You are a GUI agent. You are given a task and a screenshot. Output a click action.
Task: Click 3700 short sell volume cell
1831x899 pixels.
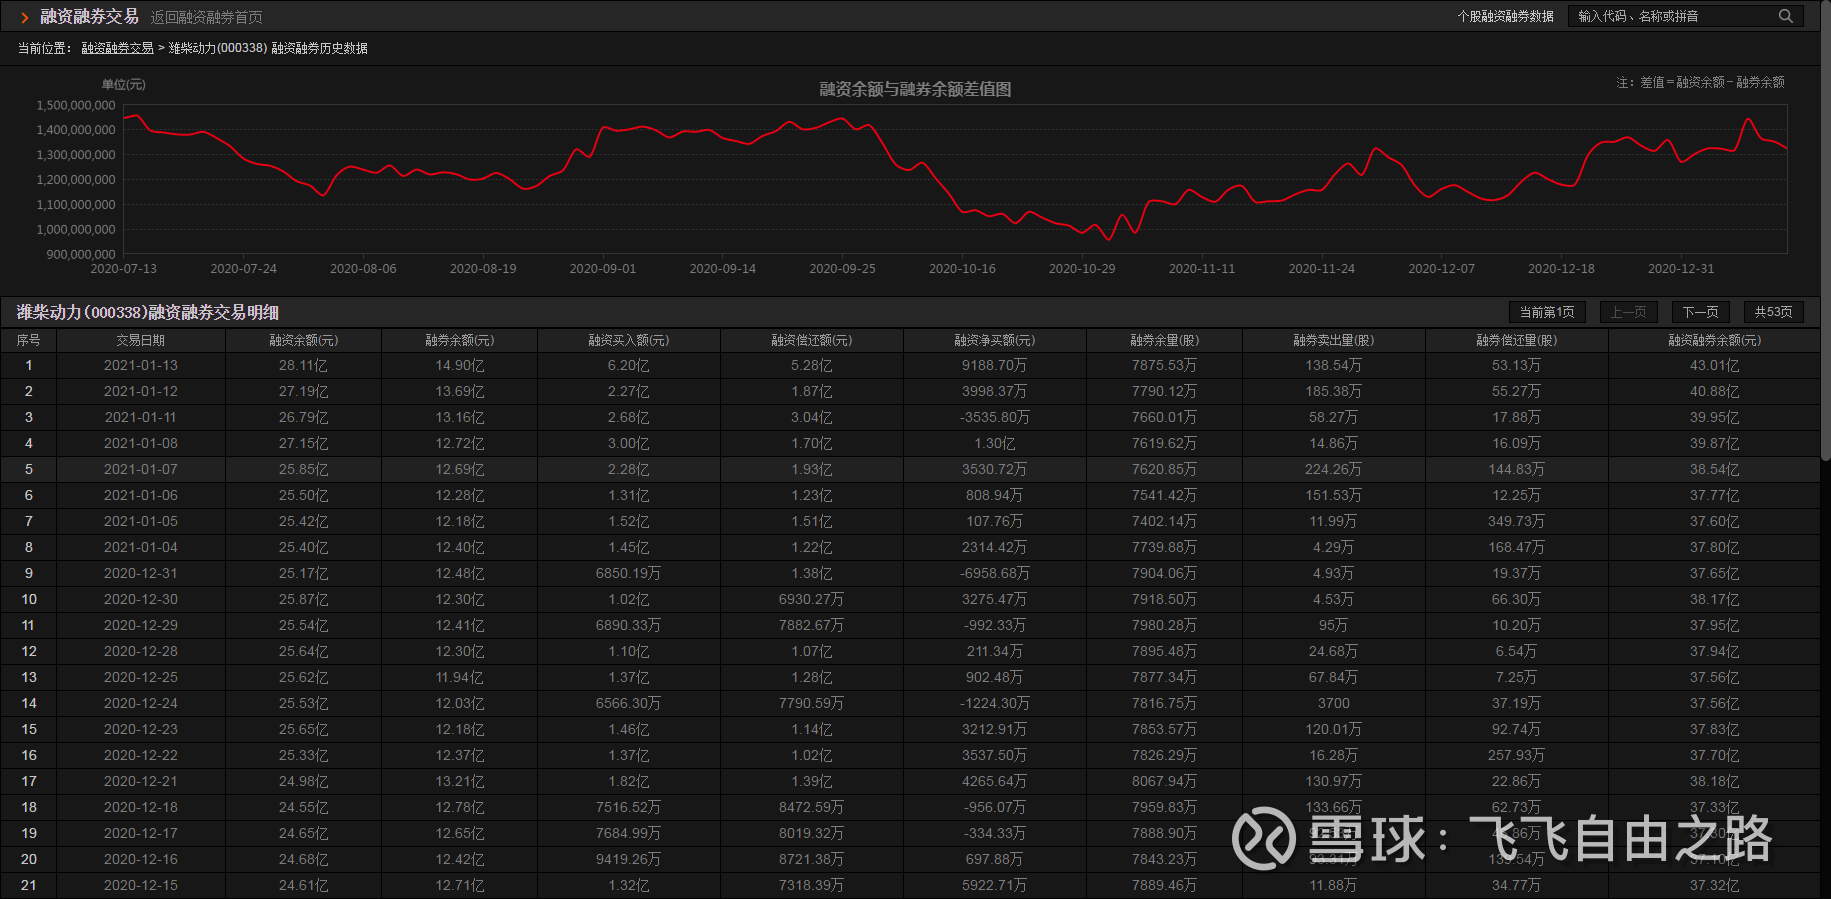[1334, 704]
